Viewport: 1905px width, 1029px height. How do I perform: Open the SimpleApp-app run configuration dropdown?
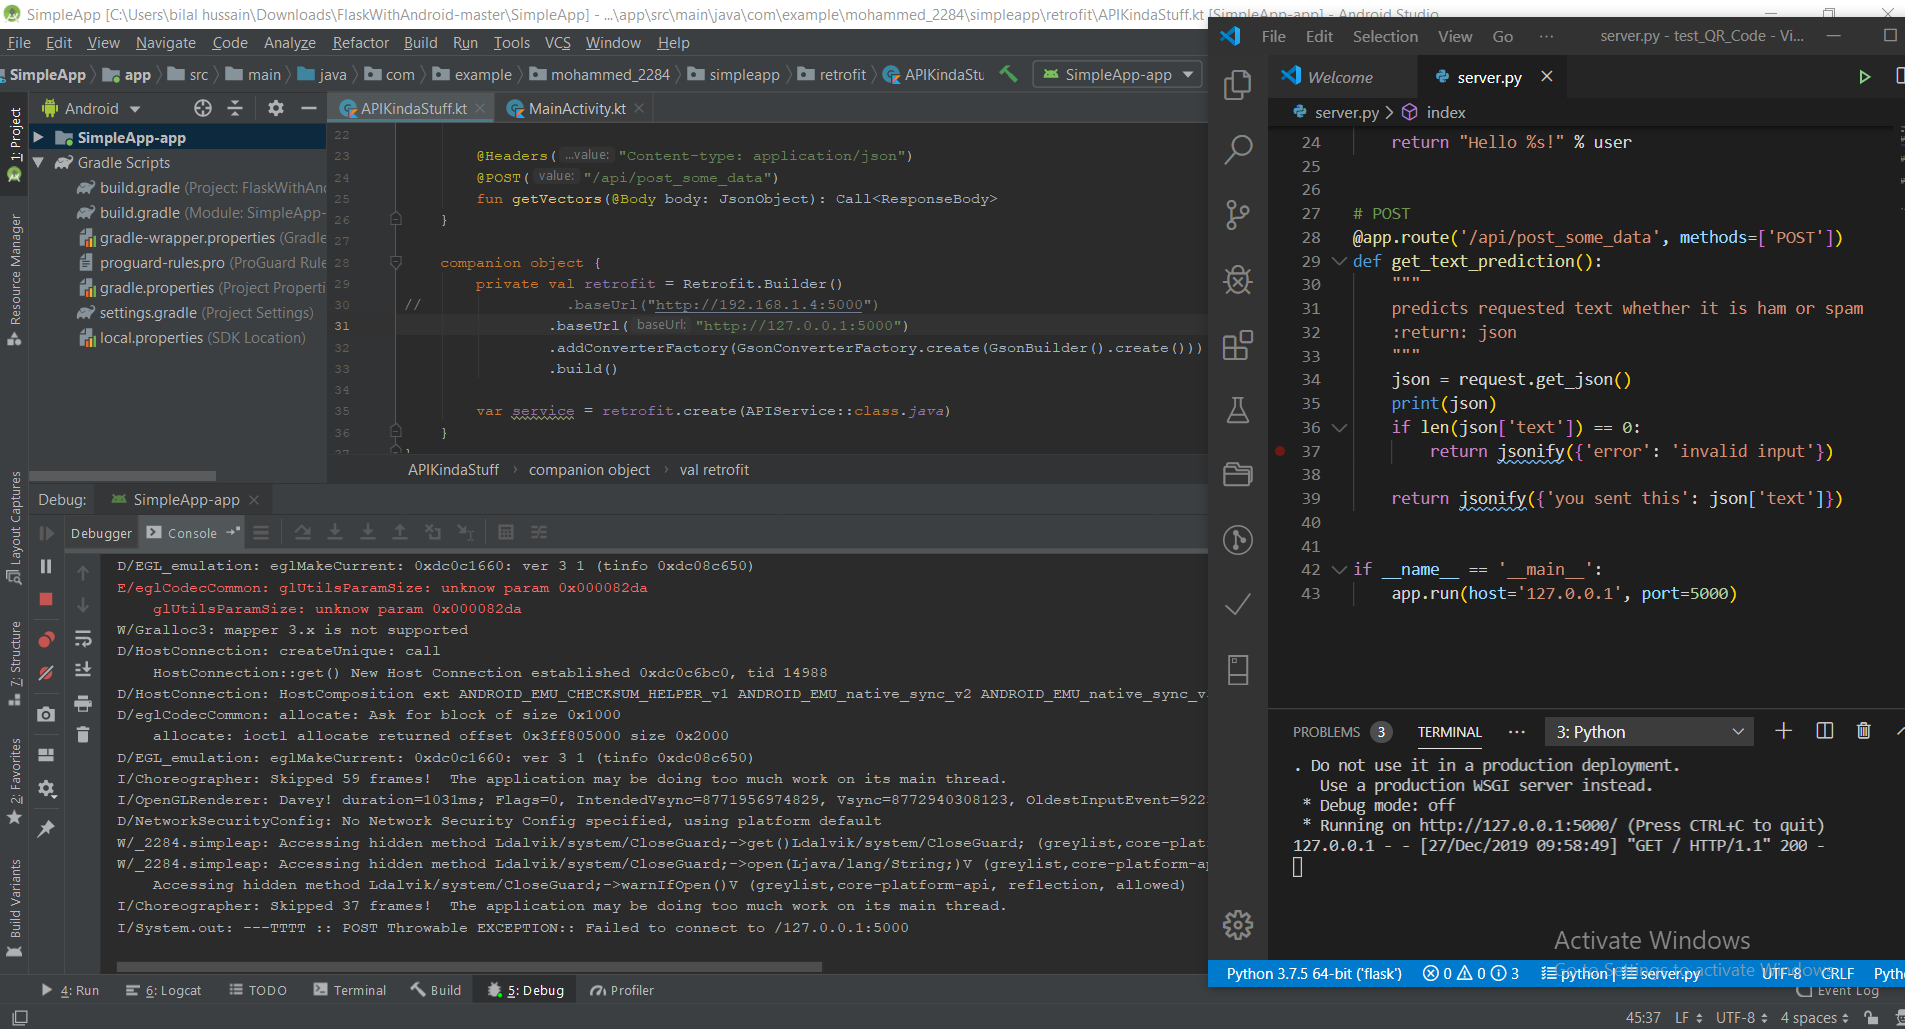1118,75
